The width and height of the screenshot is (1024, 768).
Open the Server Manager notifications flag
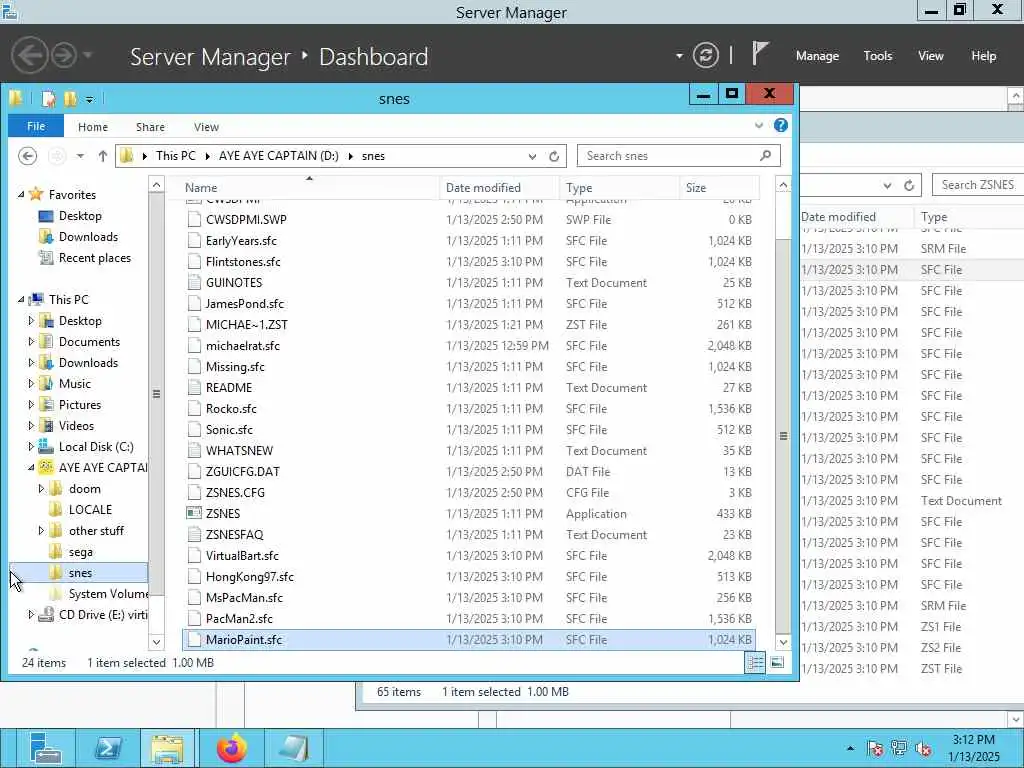[x=760, y=54]
